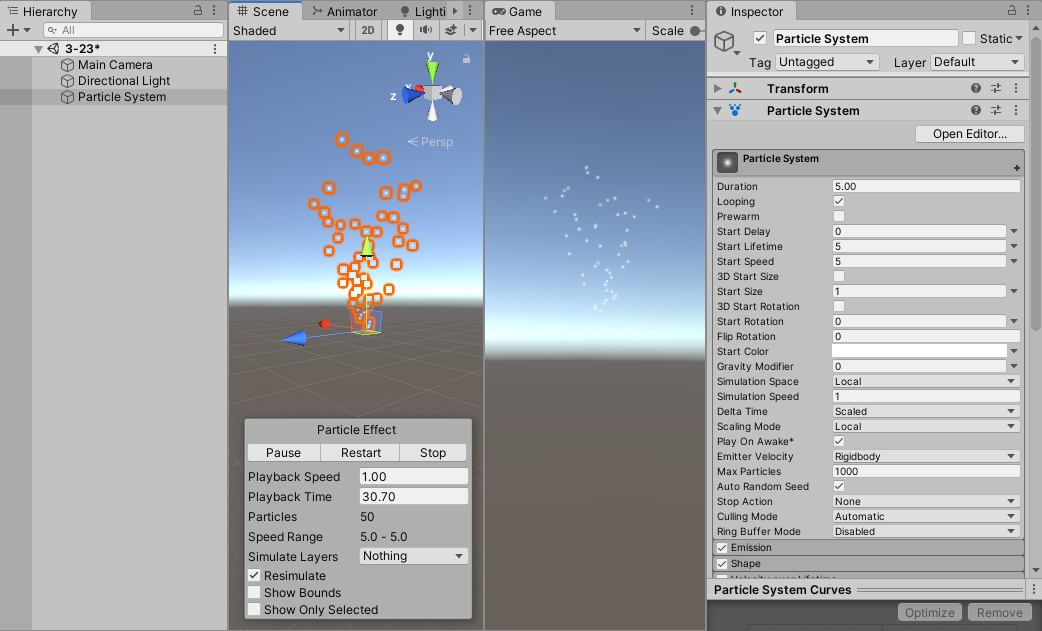Restart the particle effect playback
The width and height of the screenshot is (1042, 631).
360,452
